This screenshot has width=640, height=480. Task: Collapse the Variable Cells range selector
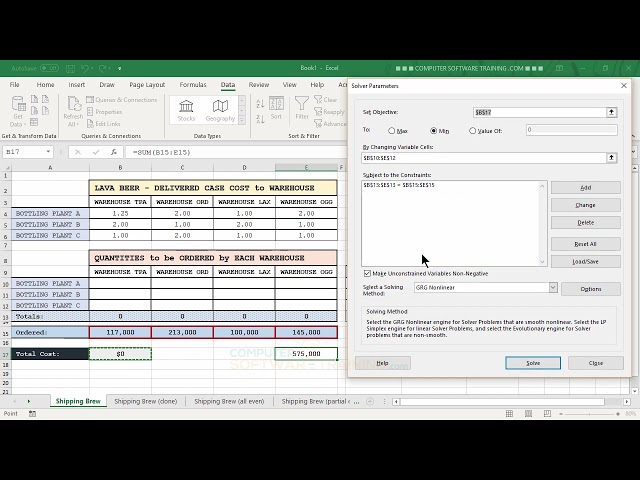611,158
